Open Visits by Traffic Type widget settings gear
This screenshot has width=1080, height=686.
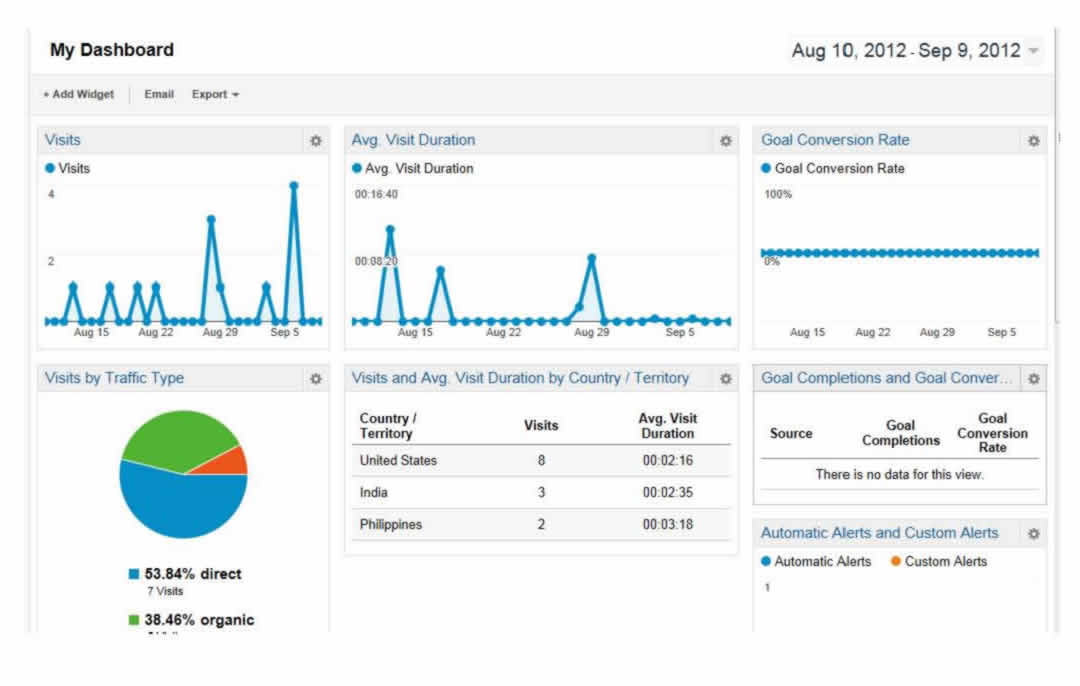point(316,379)
